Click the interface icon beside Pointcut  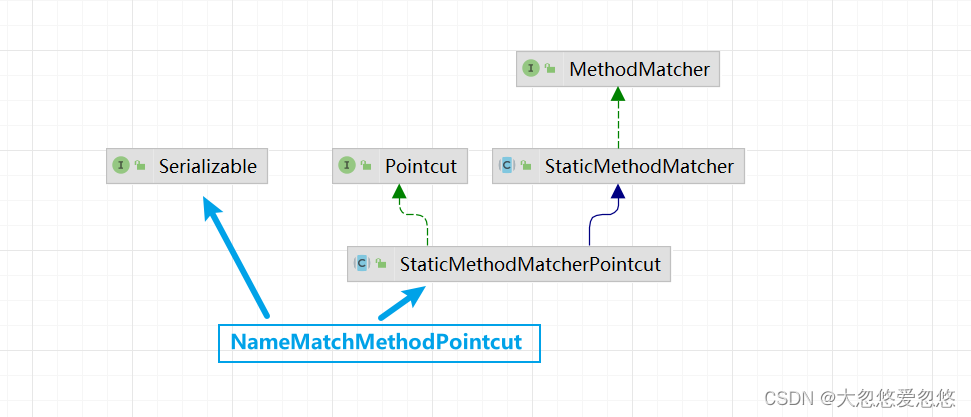tap(347, 165)
